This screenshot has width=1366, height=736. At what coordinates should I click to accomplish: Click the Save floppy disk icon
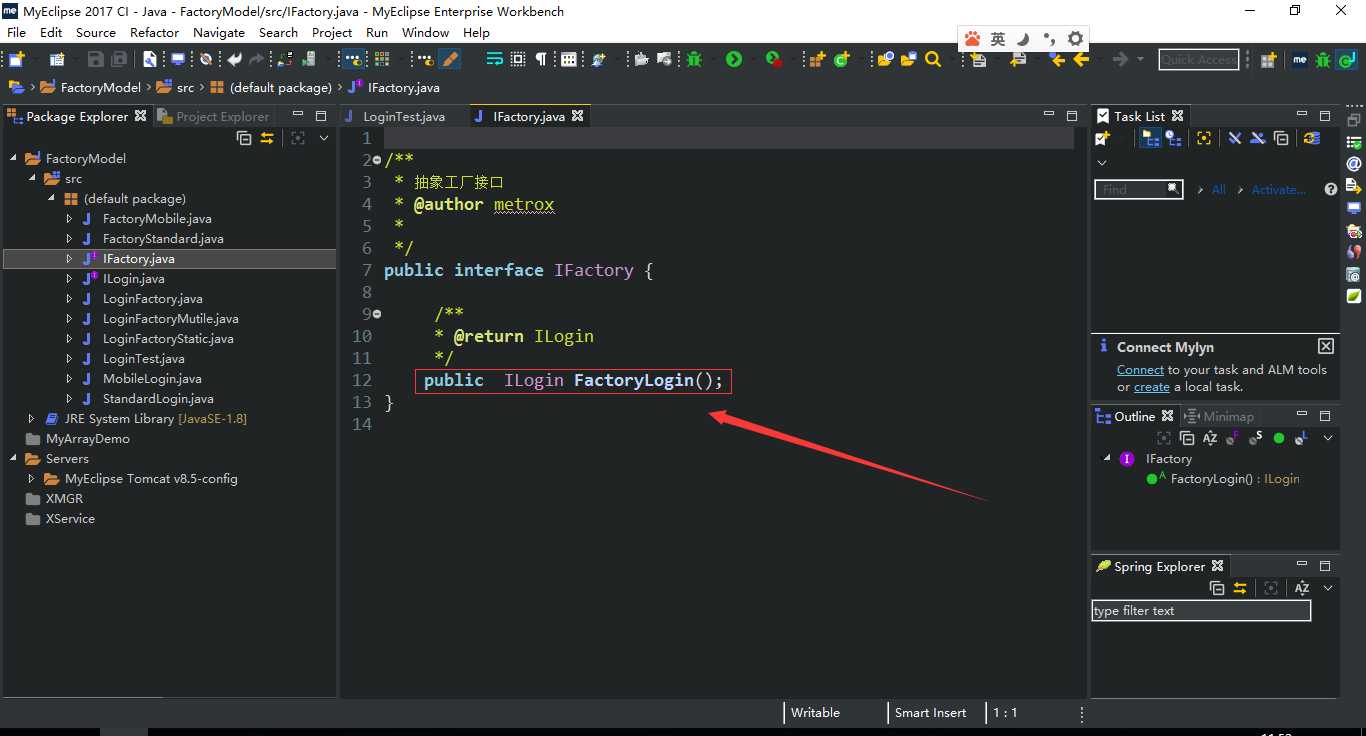pyautogui.click(x=95, y=60)
